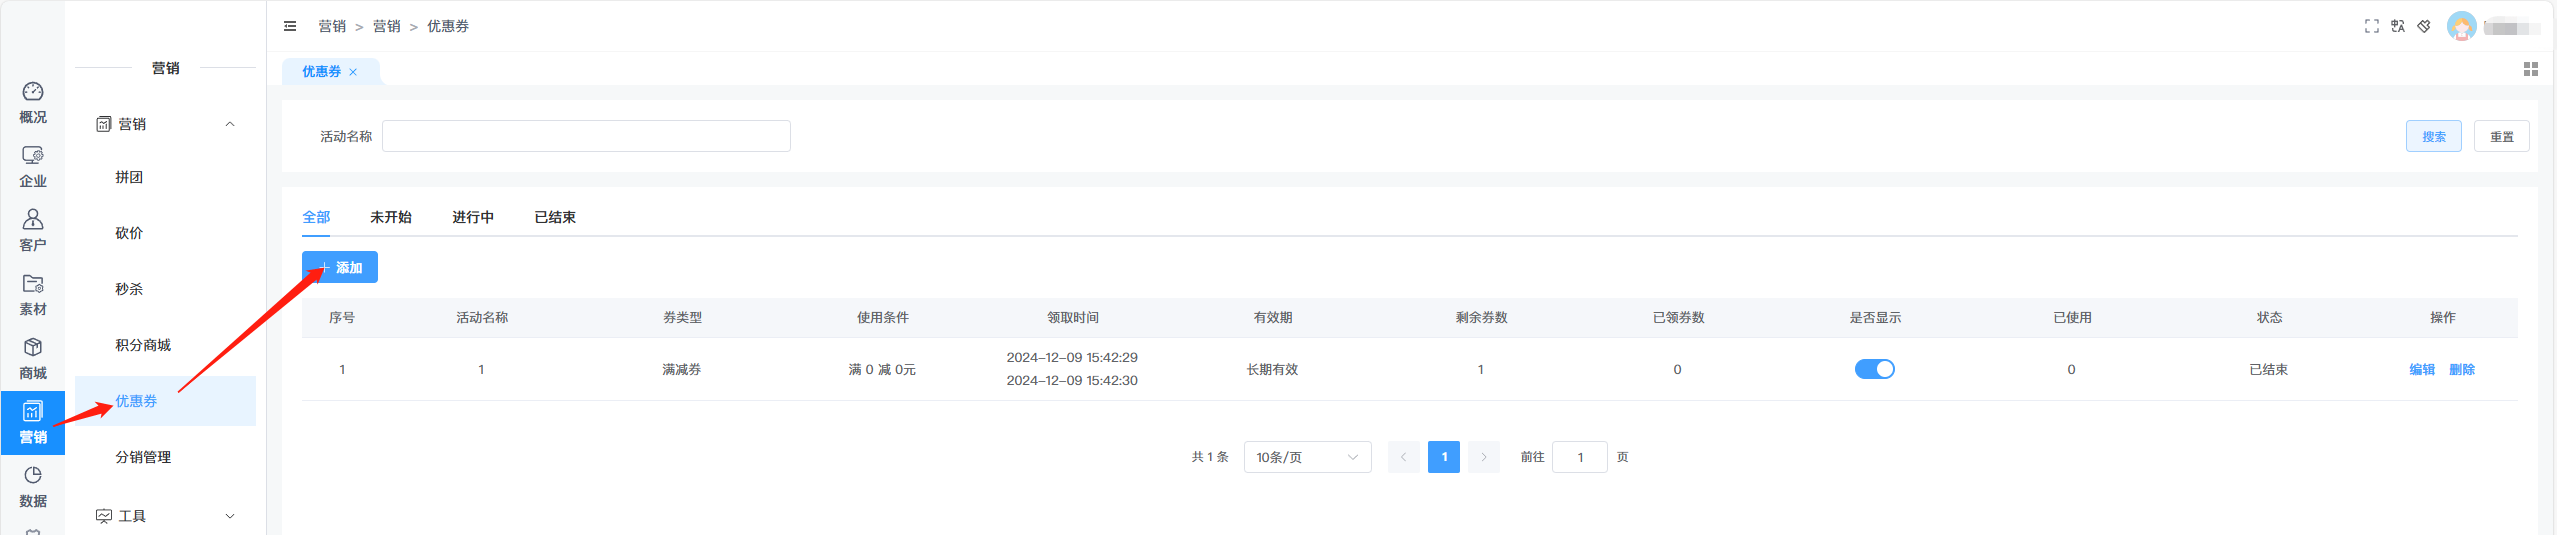This screenshot has height=535, width=2557.
Task: Enter fullscreen using the top-right icon
Action: (2371, 26)
